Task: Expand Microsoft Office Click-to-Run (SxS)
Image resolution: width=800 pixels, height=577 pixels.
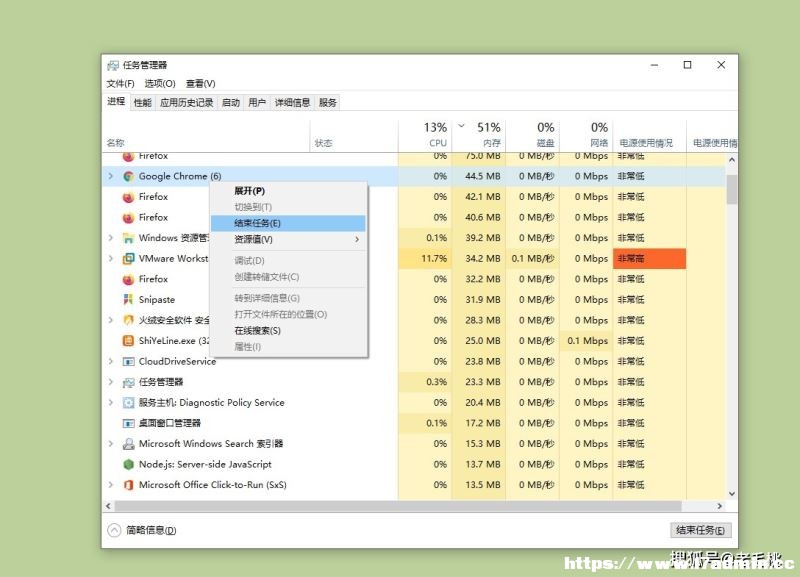Action: click(111, 485)
